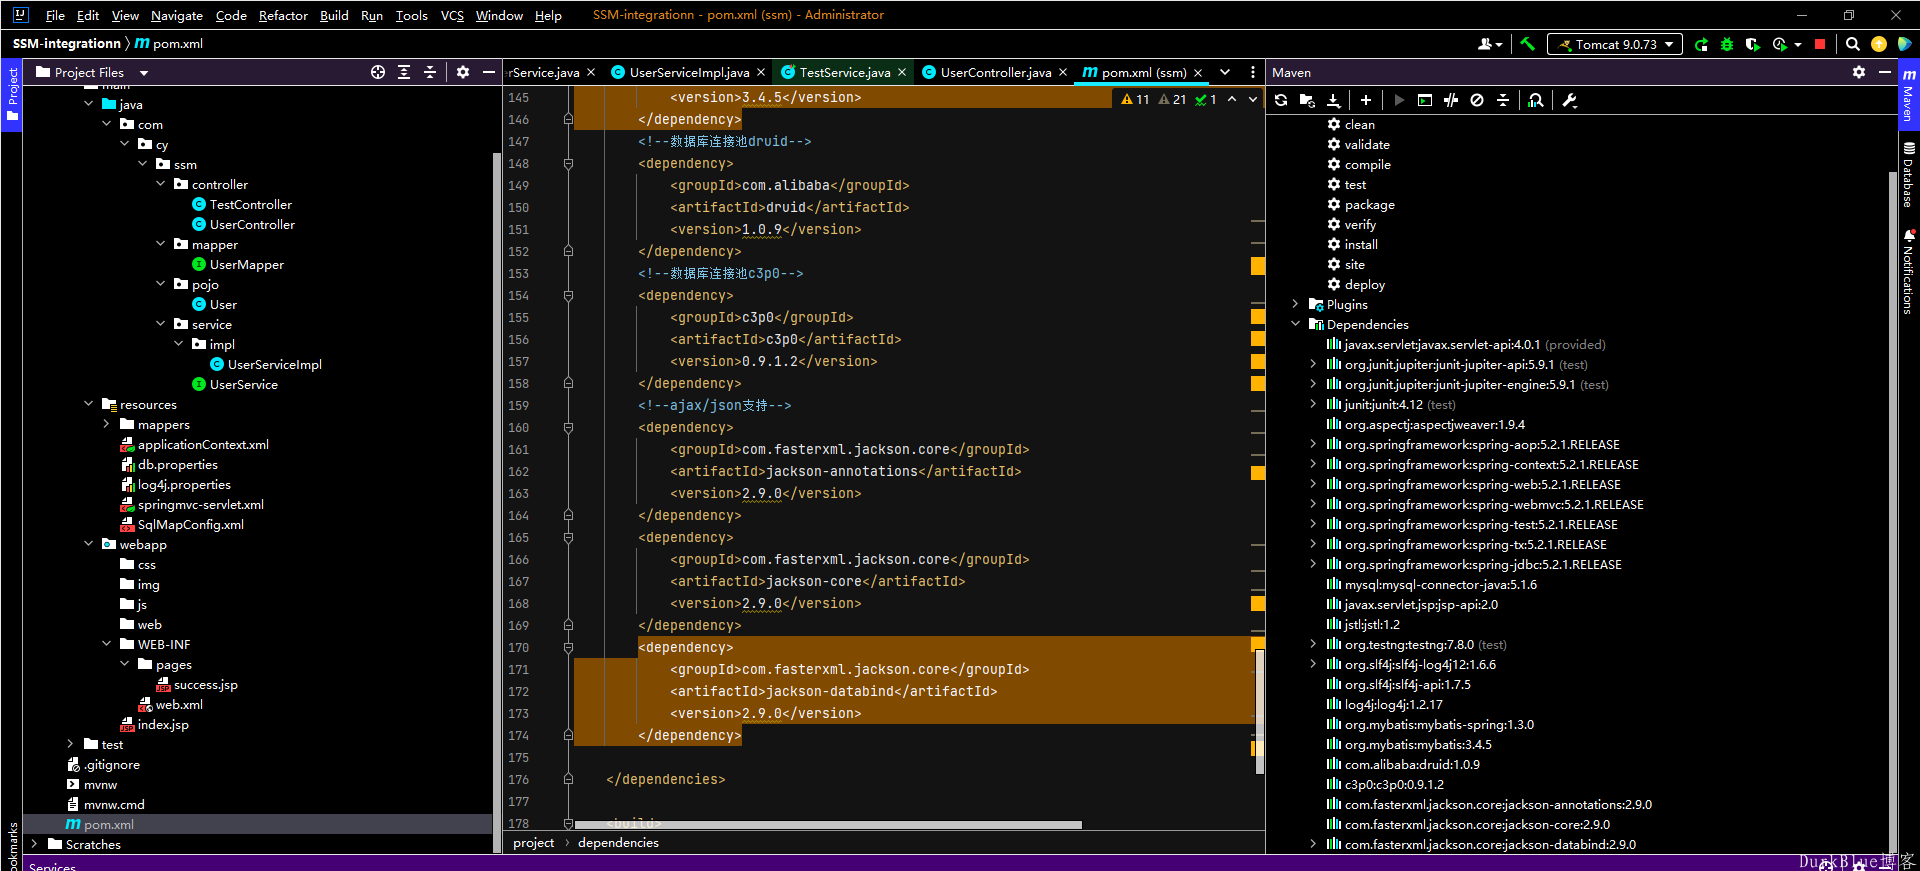
Task: Close the pom.xml (ssm) tab
Action: point(1198,73)
